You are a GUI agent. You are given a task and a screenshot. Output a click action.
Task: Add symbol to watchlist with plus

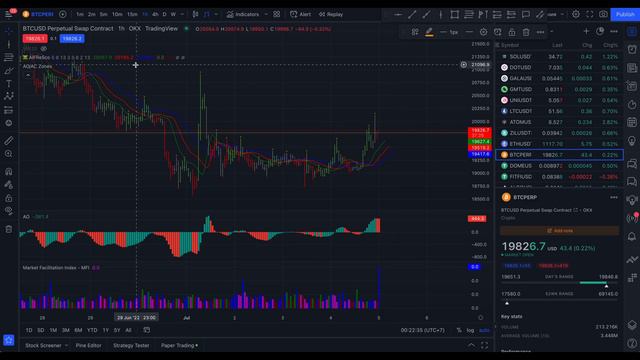click(x=586, y=31)
